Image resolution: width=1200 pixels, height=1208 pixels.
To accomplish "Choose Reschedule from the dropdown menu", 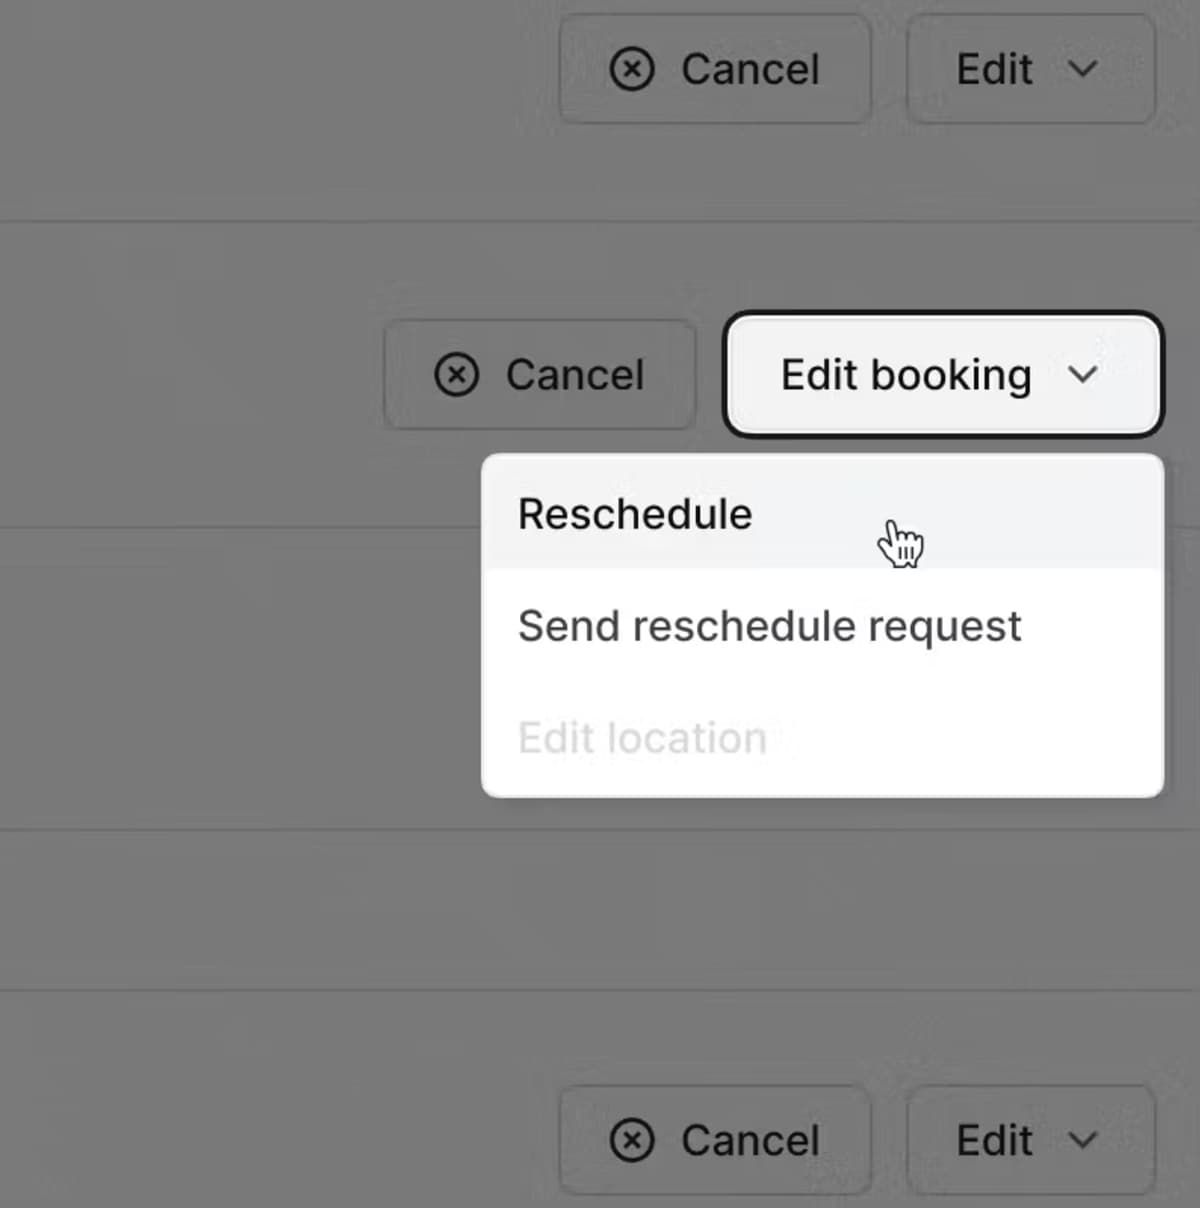I will (x=635, y=514).
